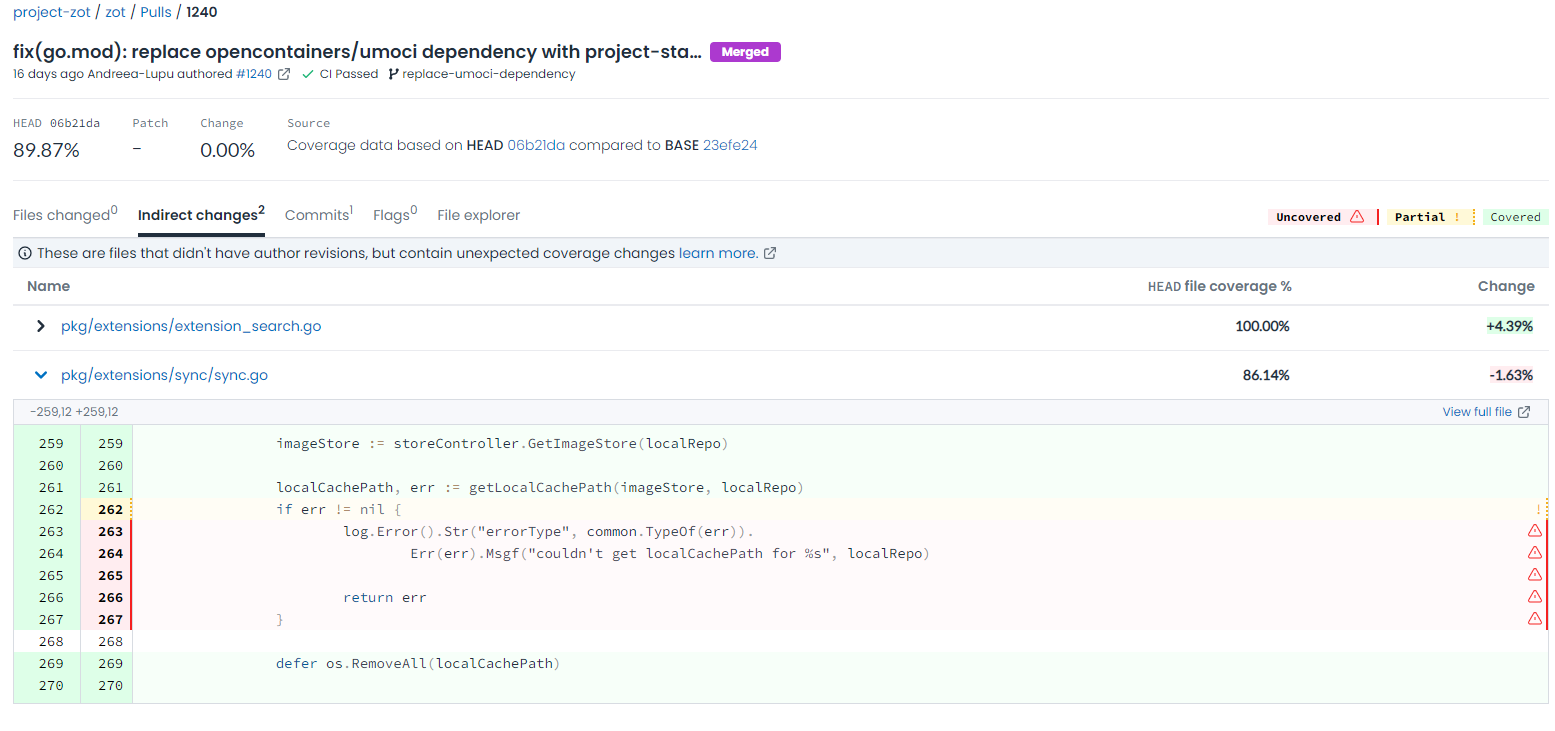Click the green CI Passed checkmark icon
The height and width of the screenshot is (731, 1555).
(308, 73)
